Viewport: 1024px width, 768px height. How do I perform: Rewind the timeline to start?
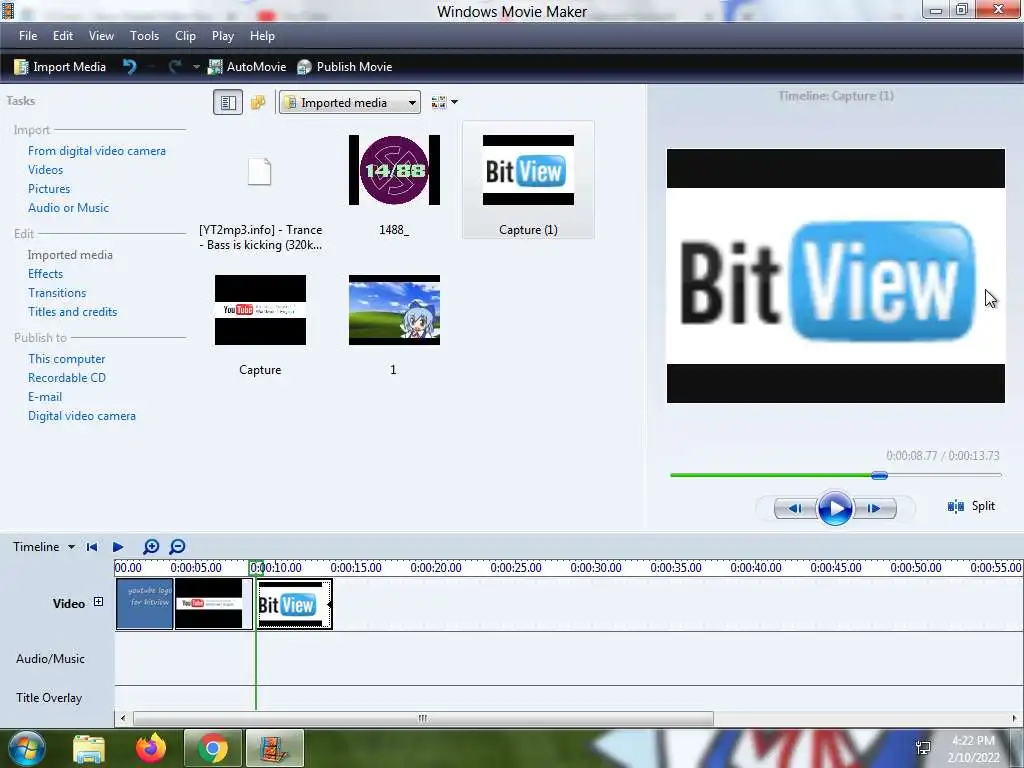91,547
